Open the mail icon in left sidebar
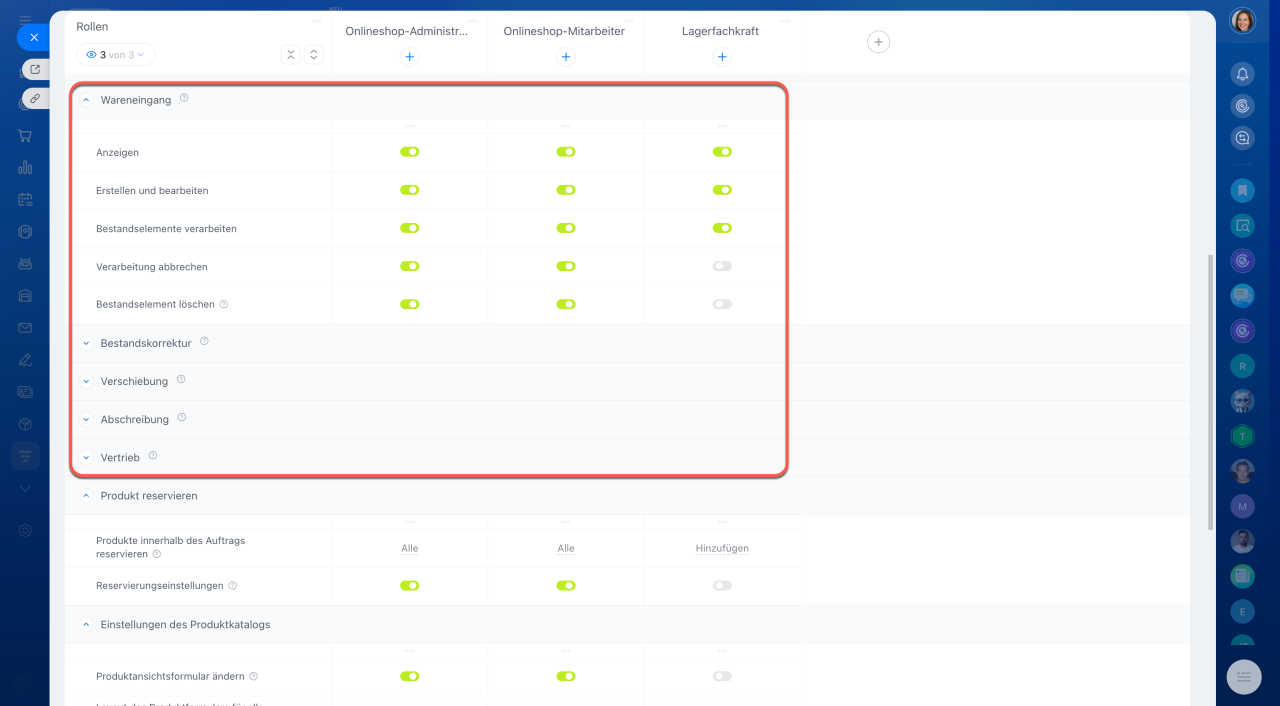The height and width of the screenshot is (706, 1280). [x=25, y=328]
